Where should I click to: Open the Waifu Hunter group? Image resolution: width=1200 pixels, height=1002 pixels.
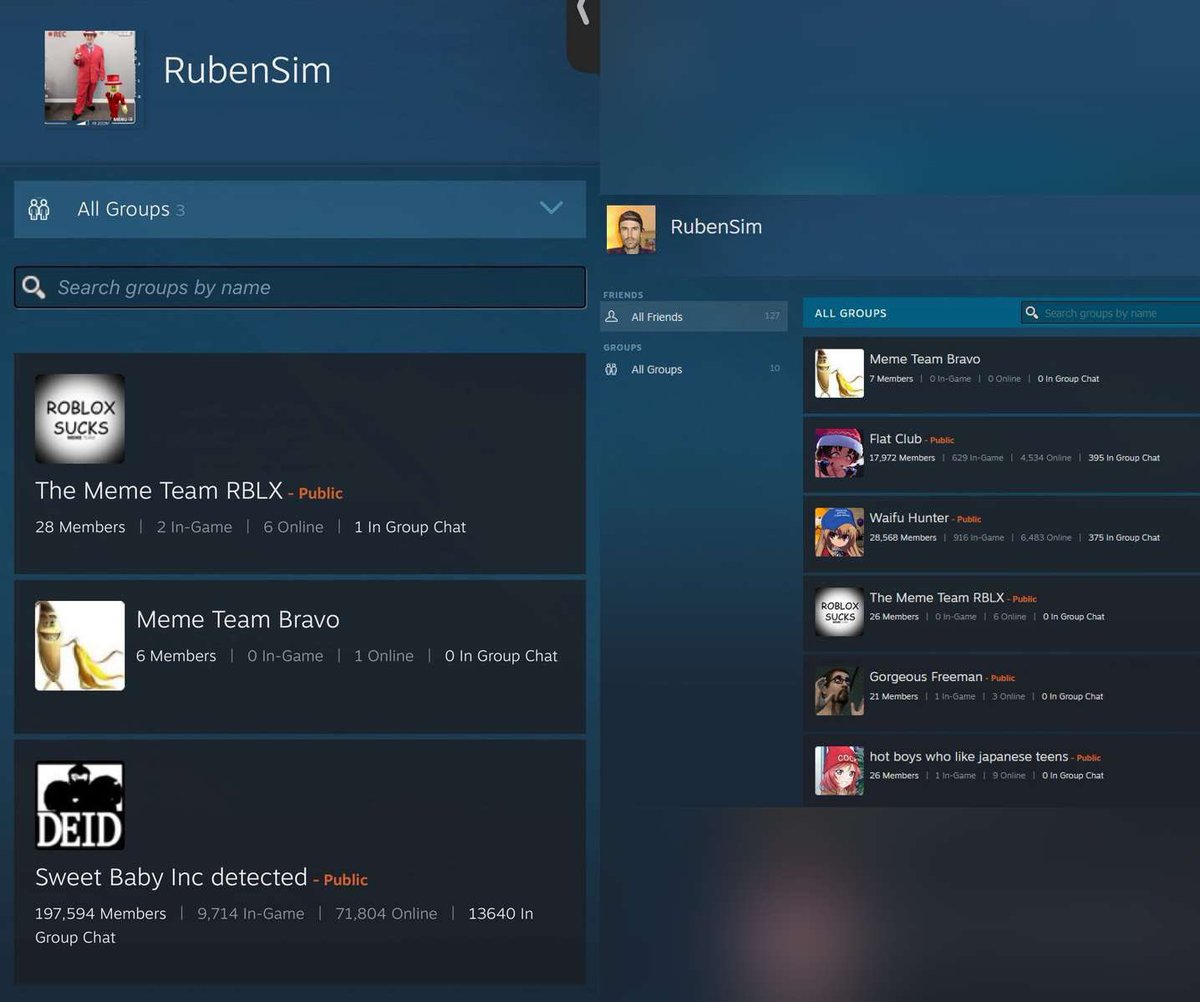point(909,518)
